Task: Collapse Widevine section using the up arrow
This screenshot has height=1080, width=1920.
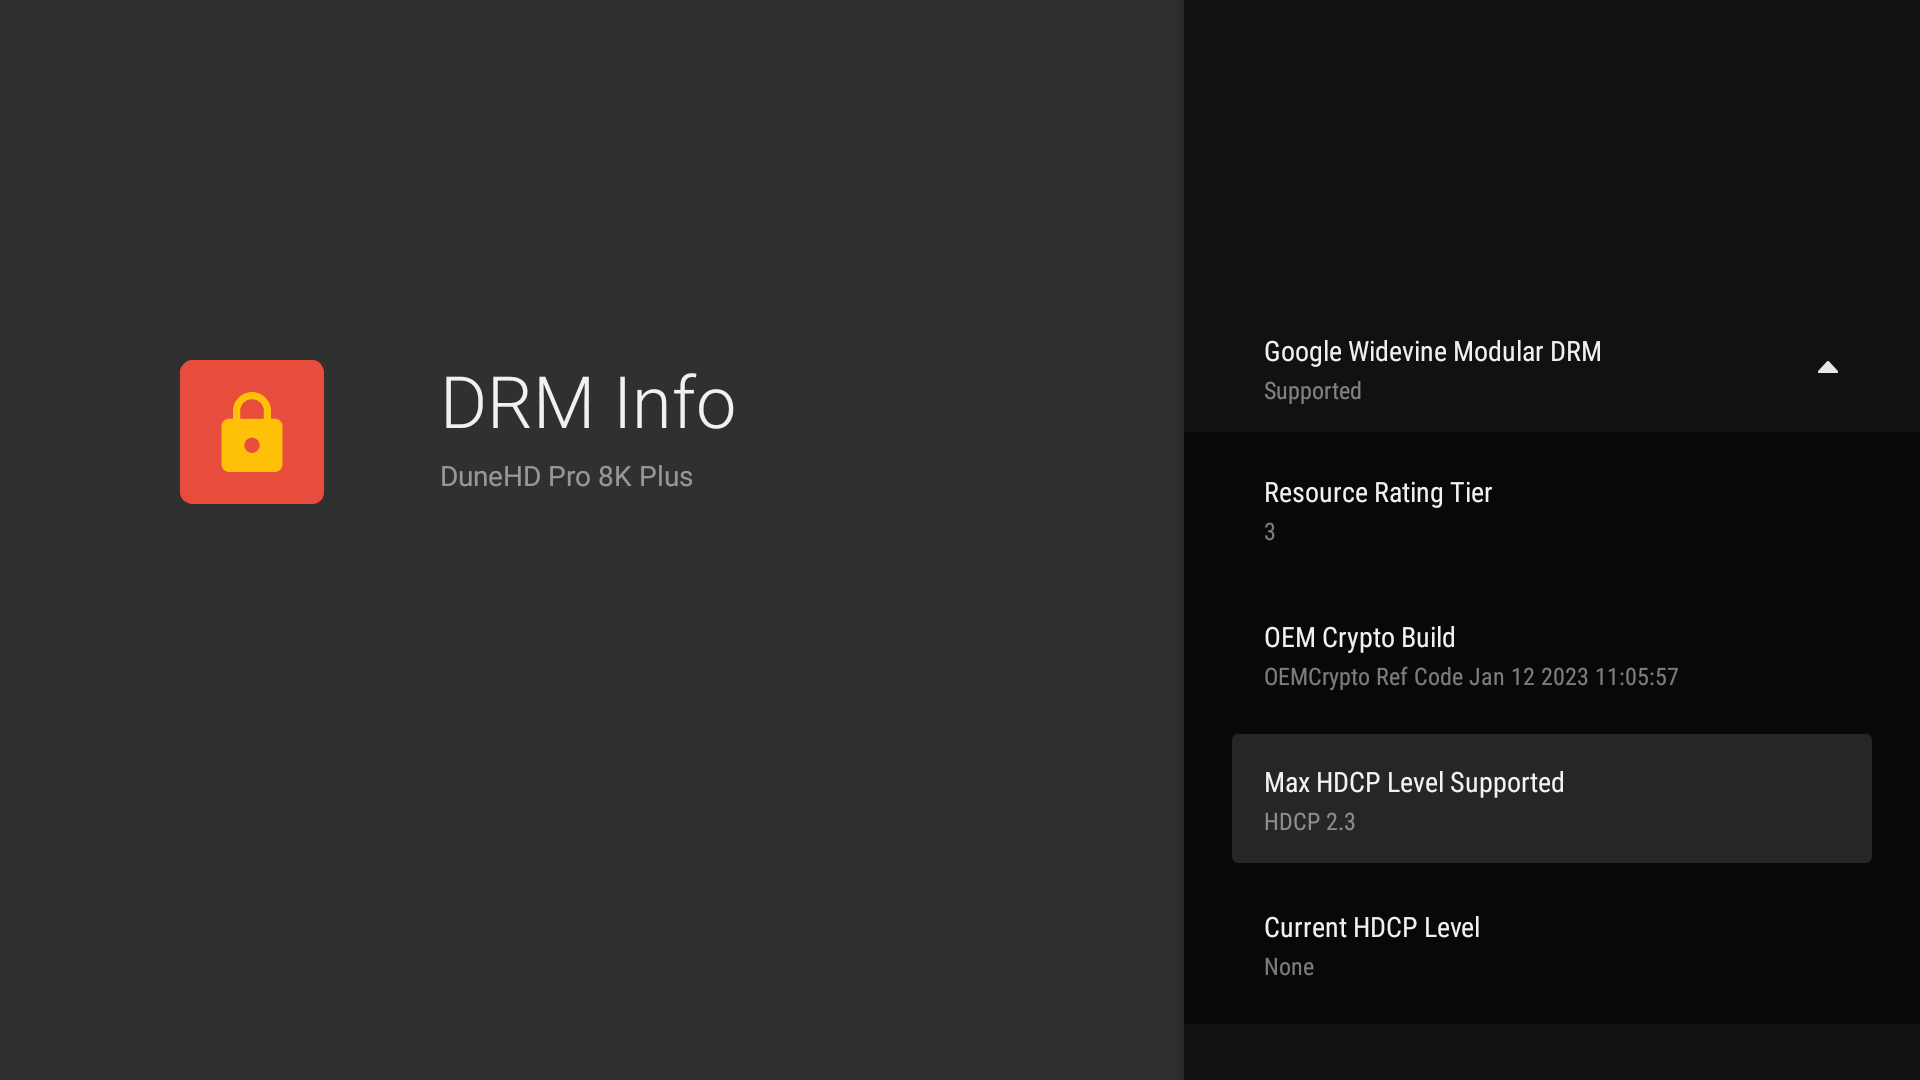Action: pyautogui.click(x=1827, y=368)
